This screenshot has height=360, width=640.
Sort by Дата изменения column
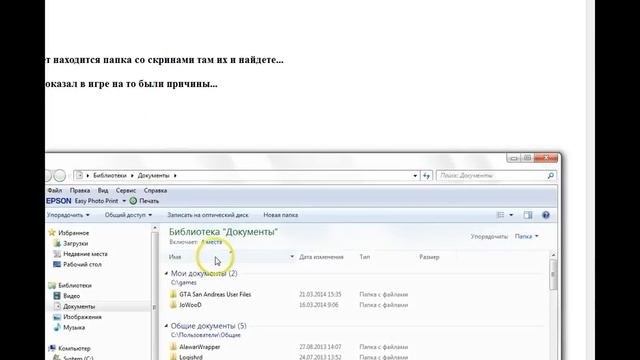click(321, 257)
